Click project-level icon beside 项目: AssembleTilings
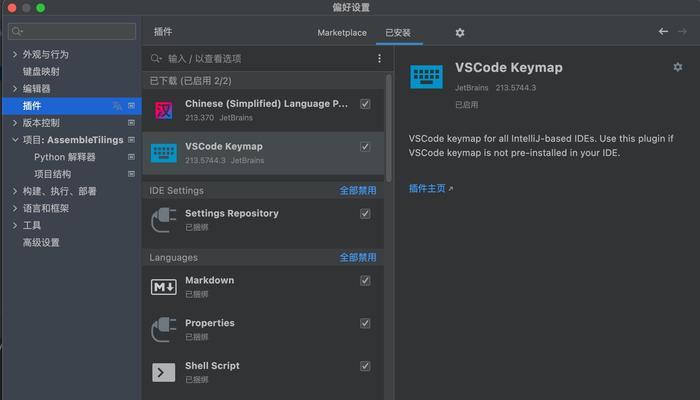This screenshot has width=700, height=400. pyautogui.click(x=131, y=140)
